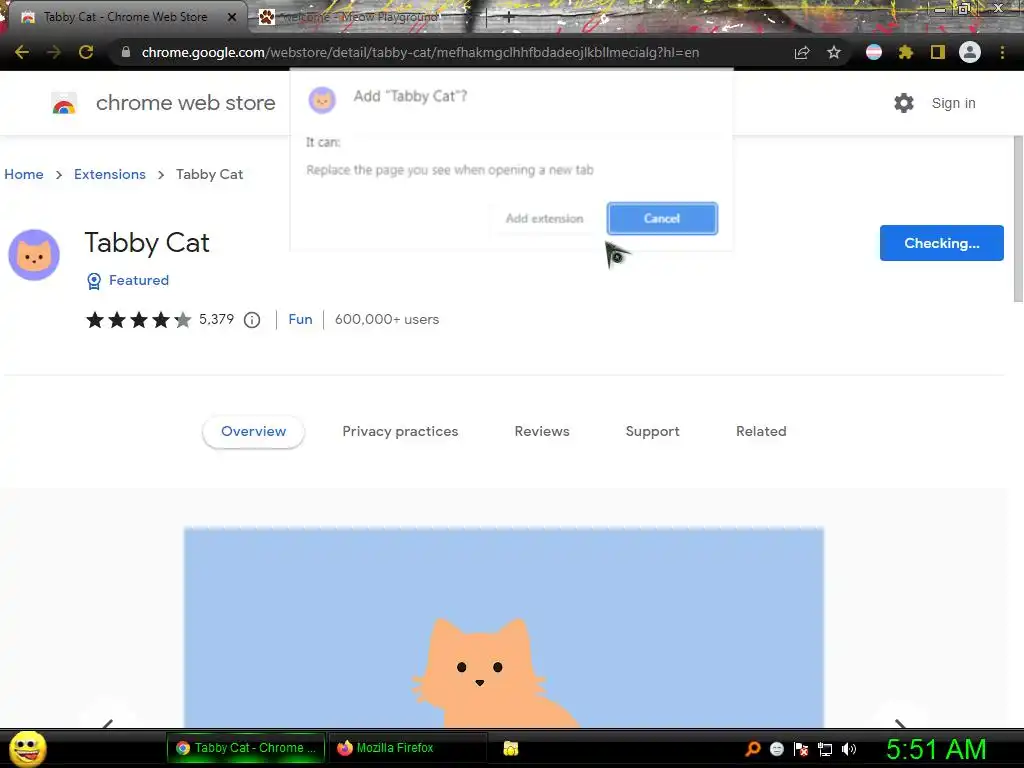The image size is (1024, 768).
Task: Open the Fun category link
Action: point(300,319)
